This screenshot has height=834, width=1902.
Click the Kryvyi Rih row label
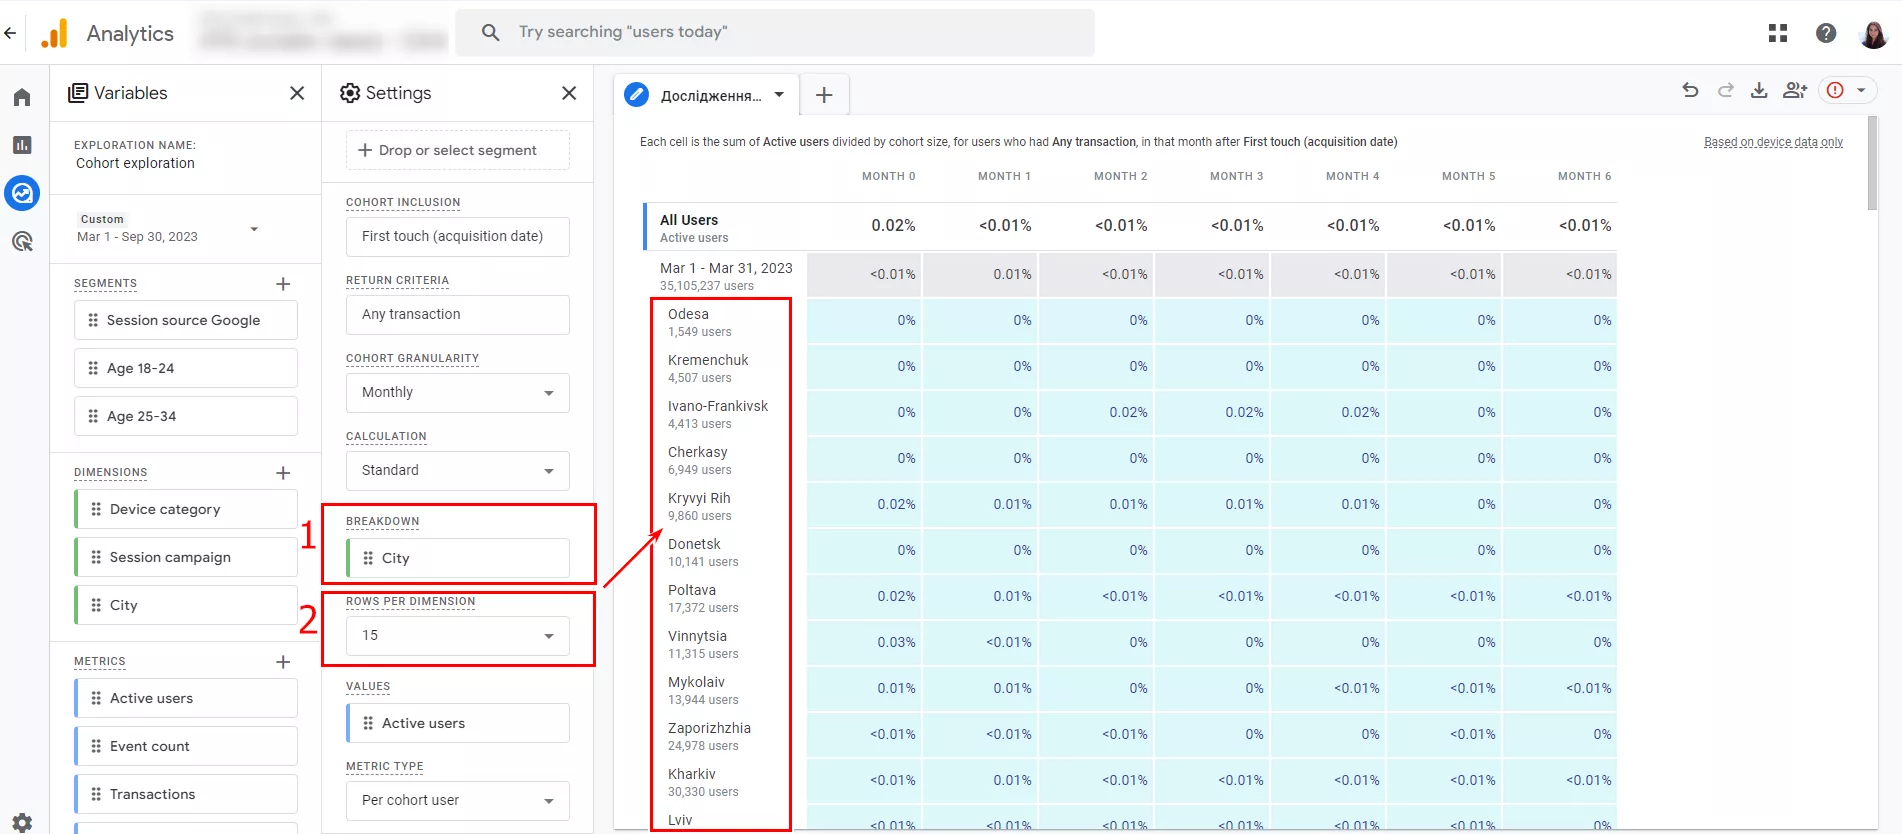pos(699,498)
